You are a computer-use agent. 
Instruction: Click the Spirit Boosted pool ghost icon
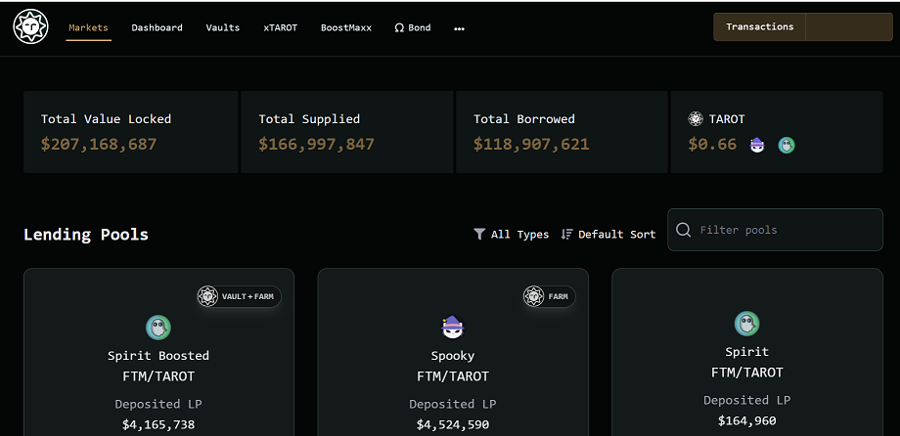coord(158,328)
